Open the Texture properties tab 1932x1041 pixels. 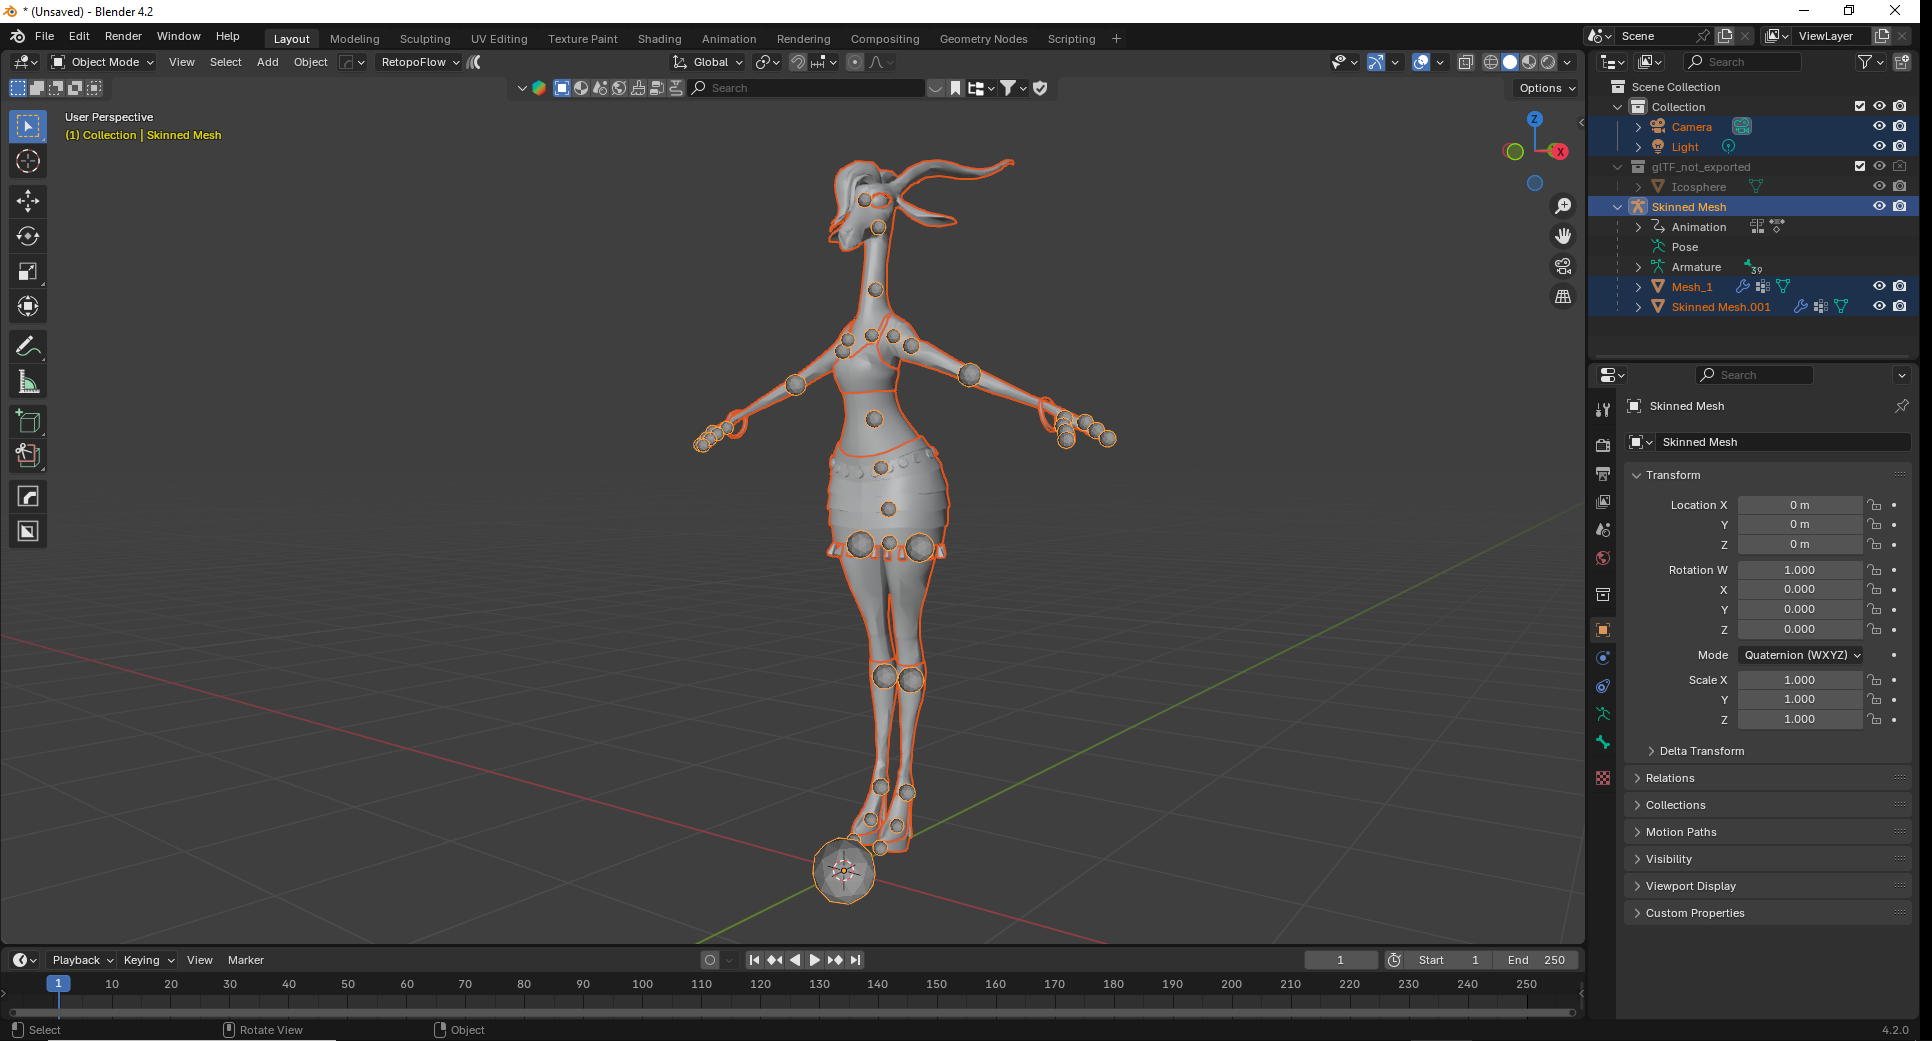[x=1603, y=778]
